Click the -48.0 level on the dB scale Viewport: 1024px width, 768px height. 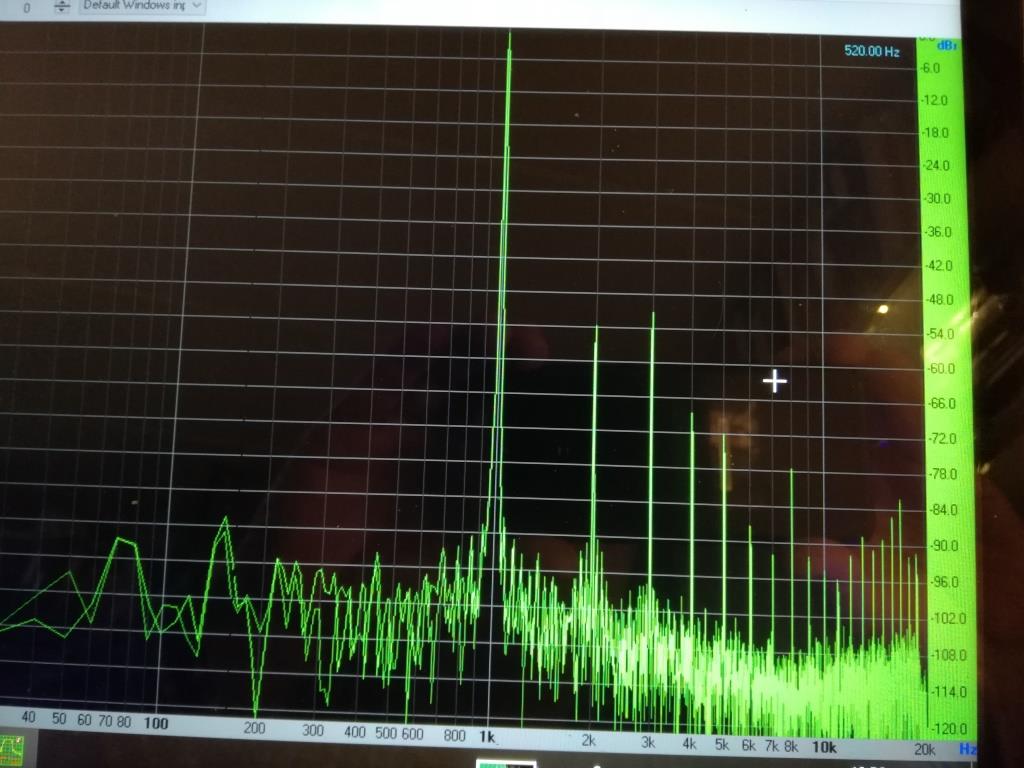(939, 300)
